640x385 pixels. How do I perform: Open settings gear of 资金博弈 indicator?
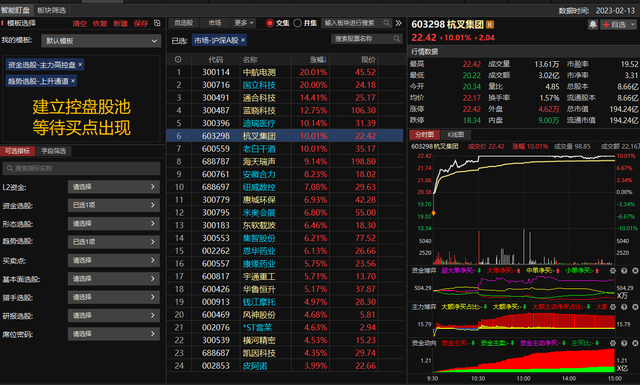coord(613,271)
